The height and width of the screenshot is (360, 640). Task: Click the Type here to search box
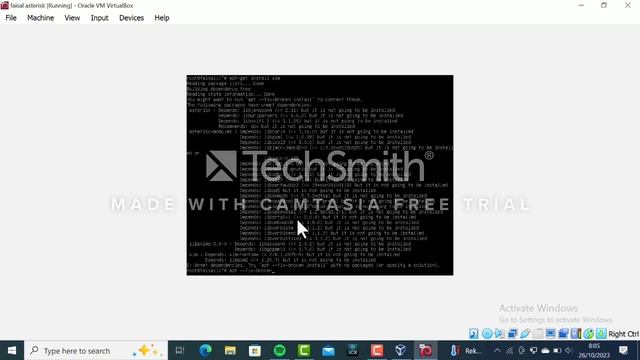(x=96, y=350)
